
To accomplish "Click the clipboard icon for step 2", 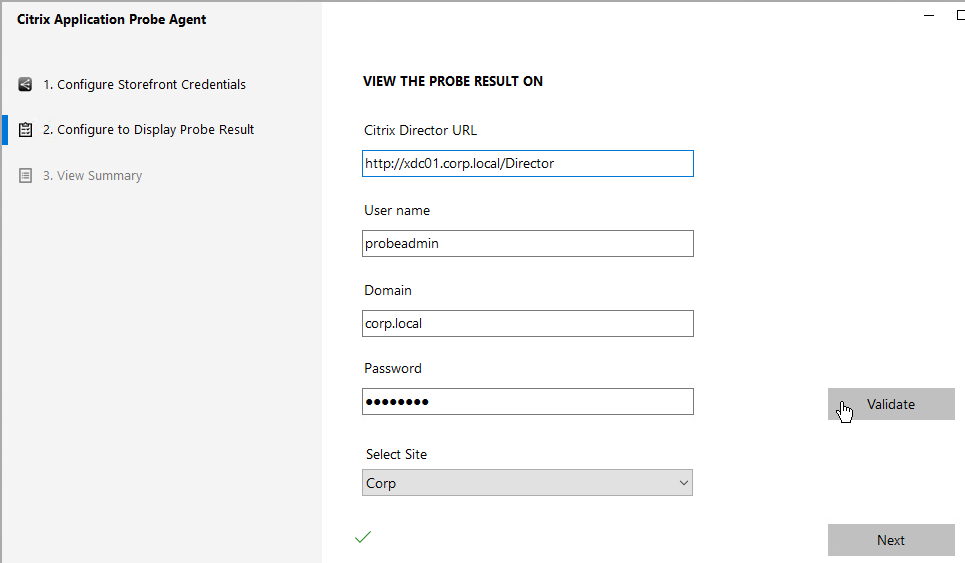I will (x=25, y=130).
